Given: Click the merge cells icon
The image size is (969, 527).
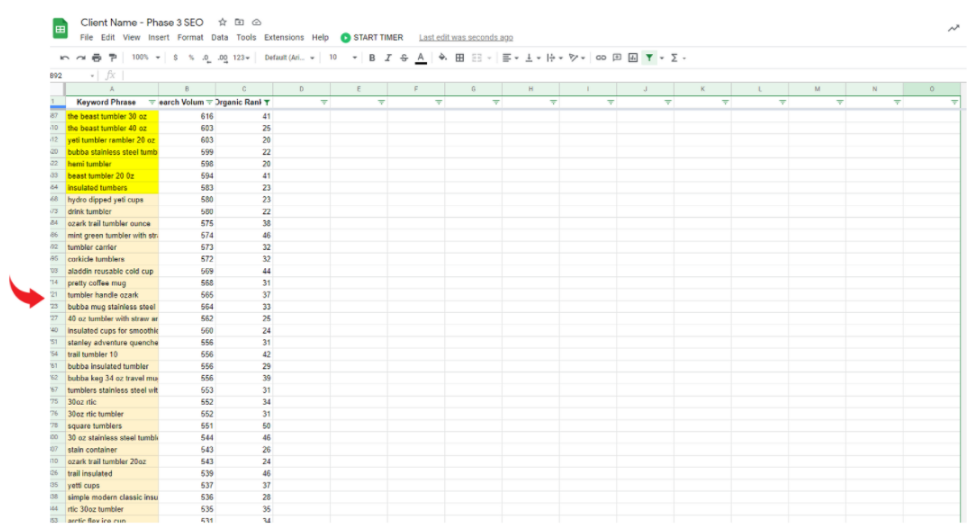Looking at the screenshot, I should click(476, 57).
